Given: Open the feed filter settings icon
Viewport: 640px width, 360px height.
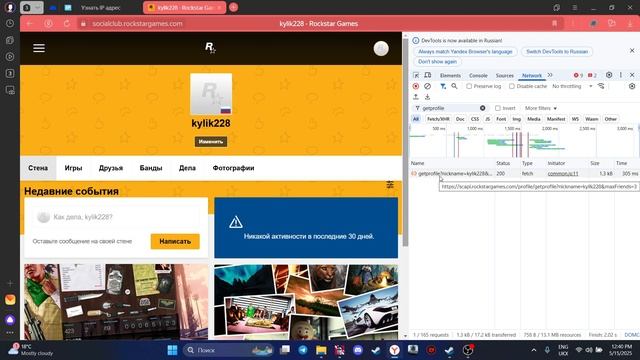Looking at the screenshot, I should click(x=390, y=185).
